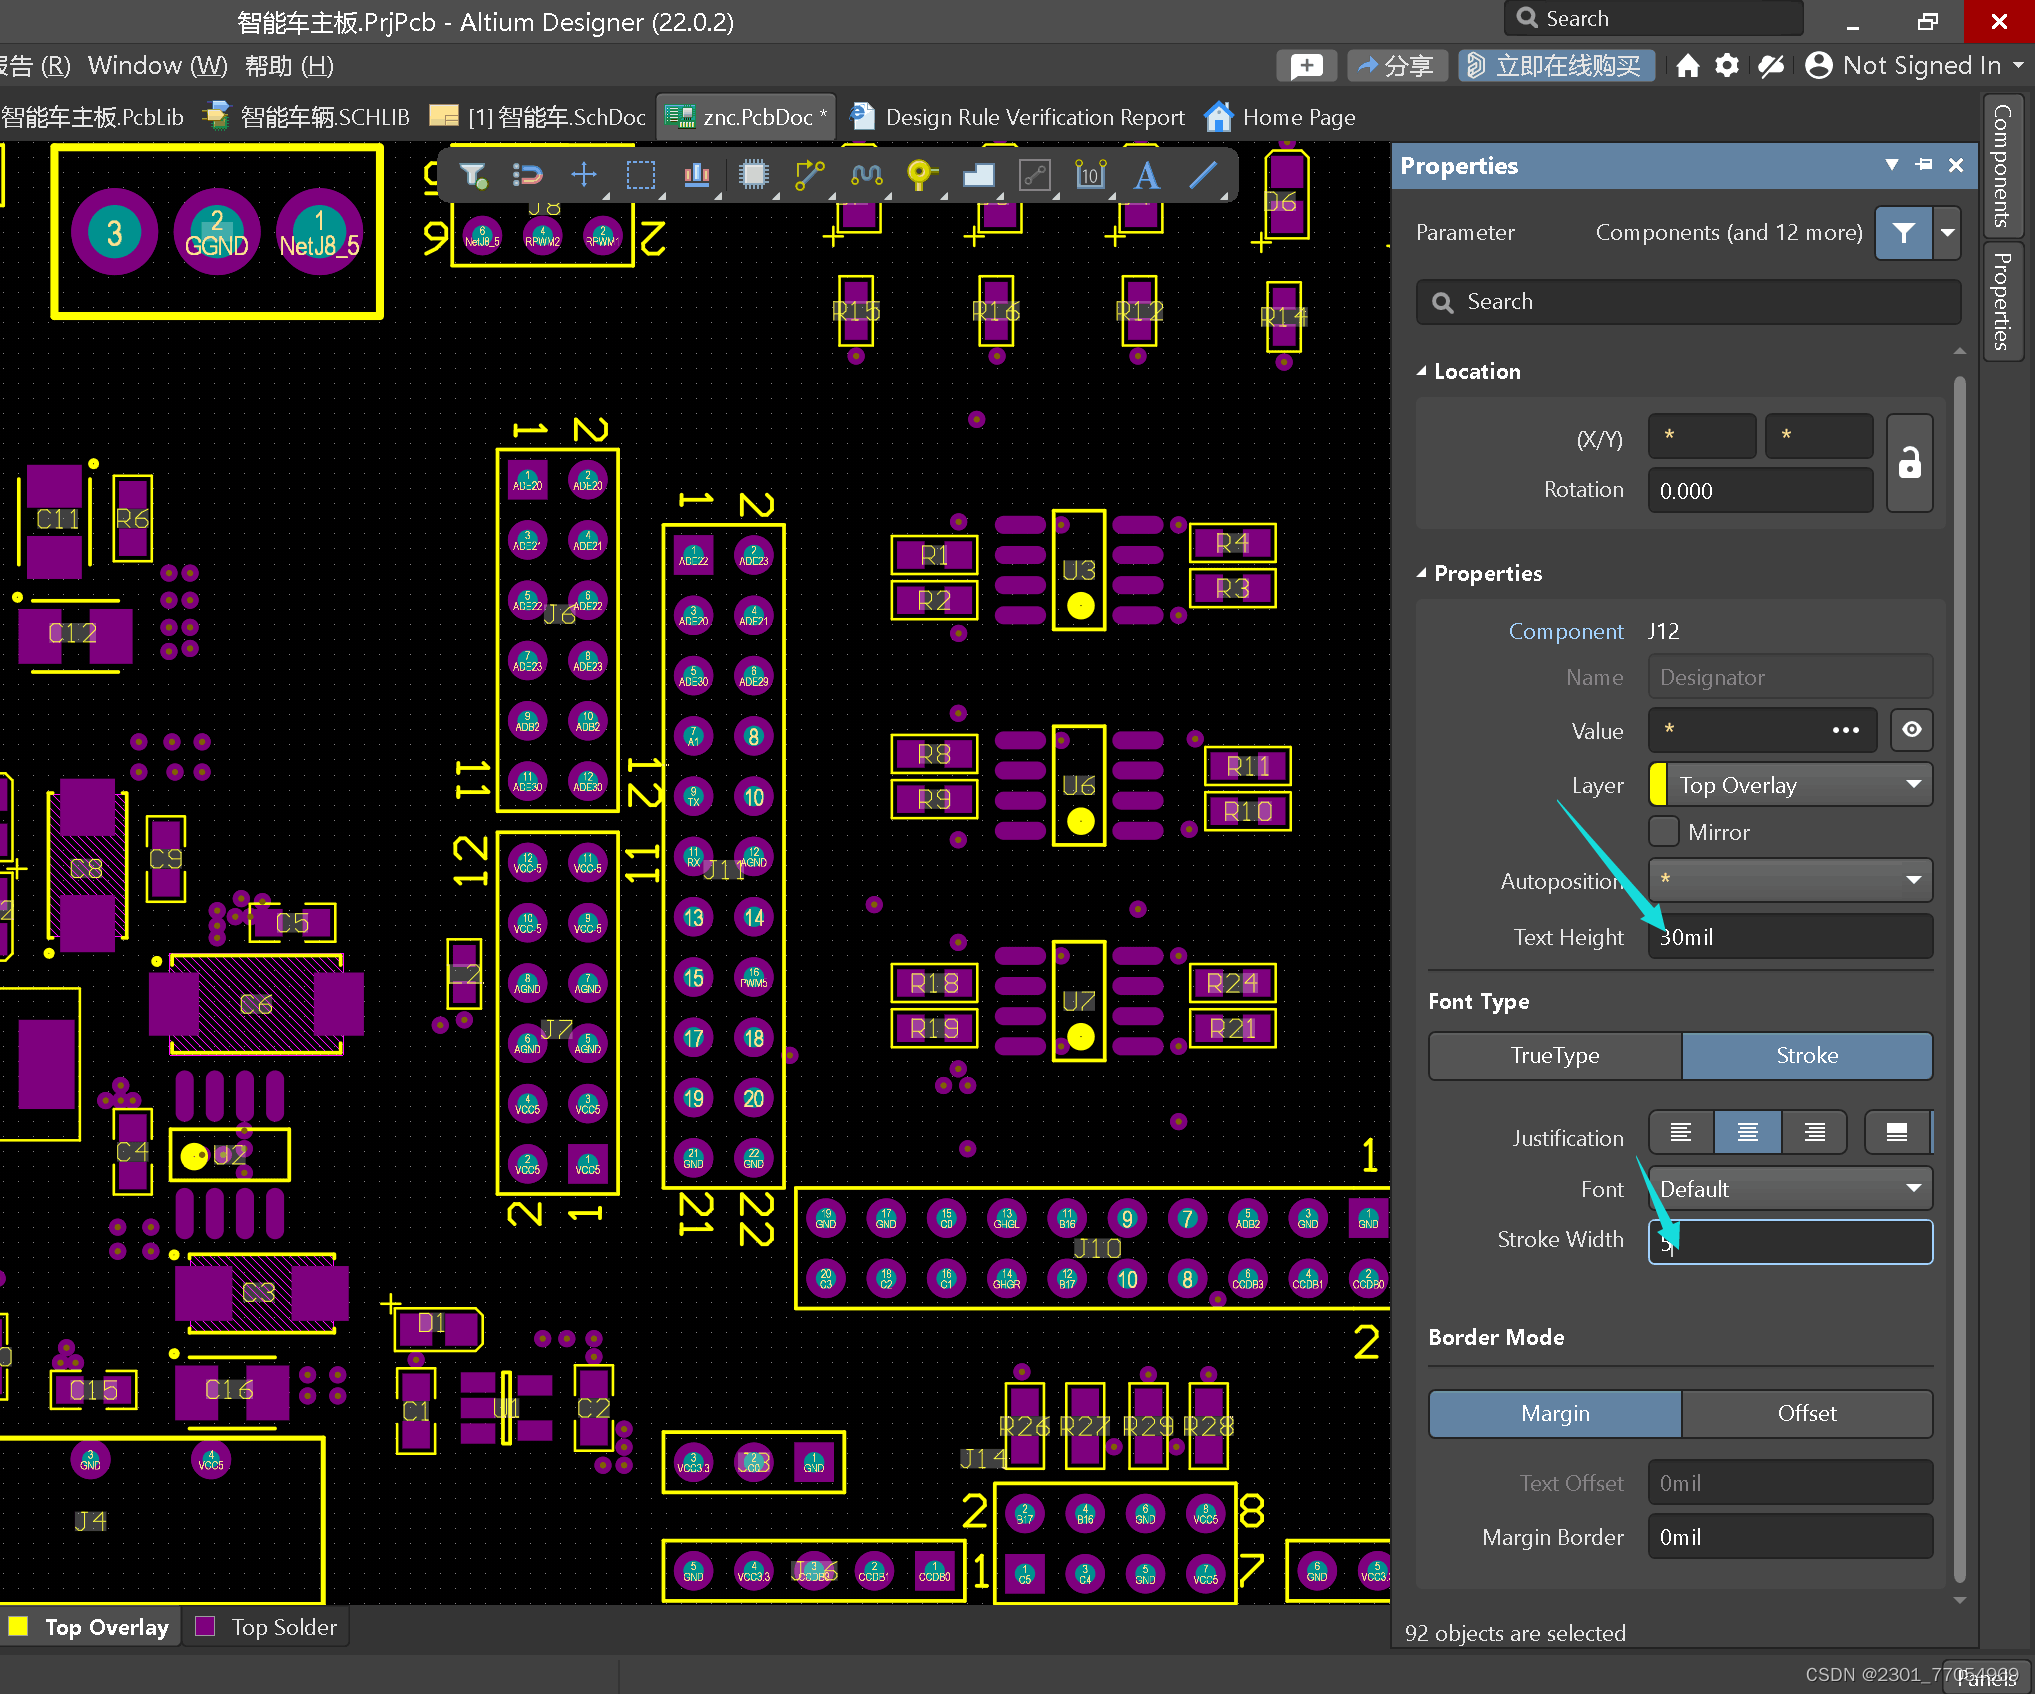Enable the Mirror checkbox

click(x=1664, y=832)
